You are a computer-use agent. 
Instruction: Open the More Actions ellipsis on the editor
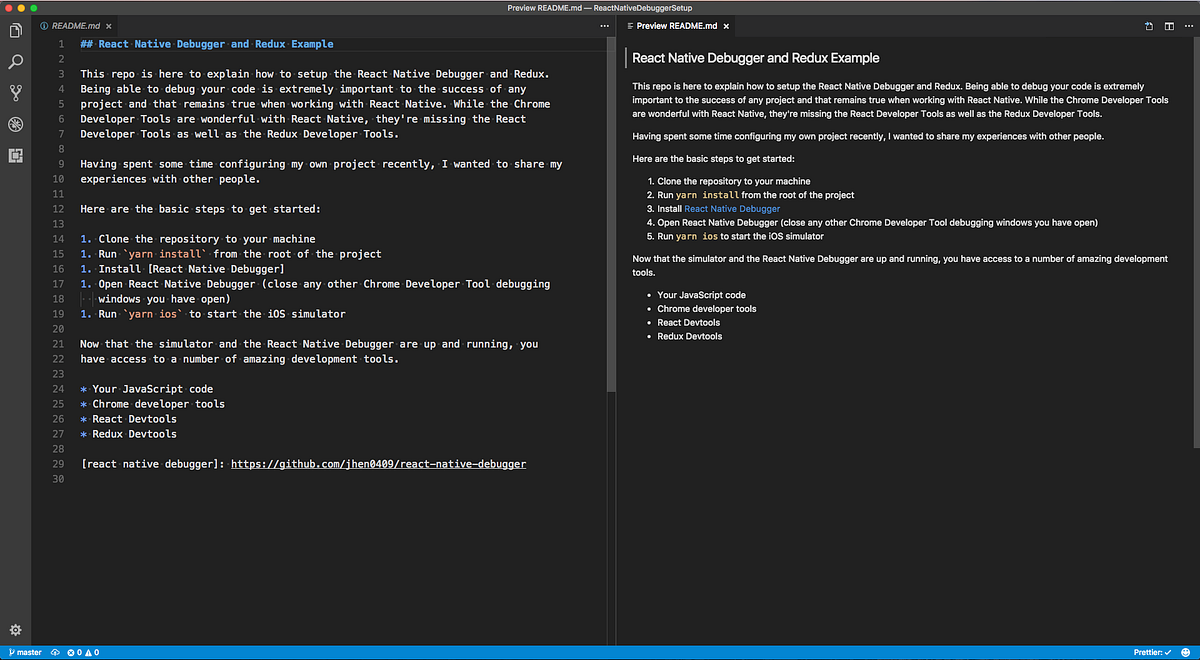tap(604, 26)
